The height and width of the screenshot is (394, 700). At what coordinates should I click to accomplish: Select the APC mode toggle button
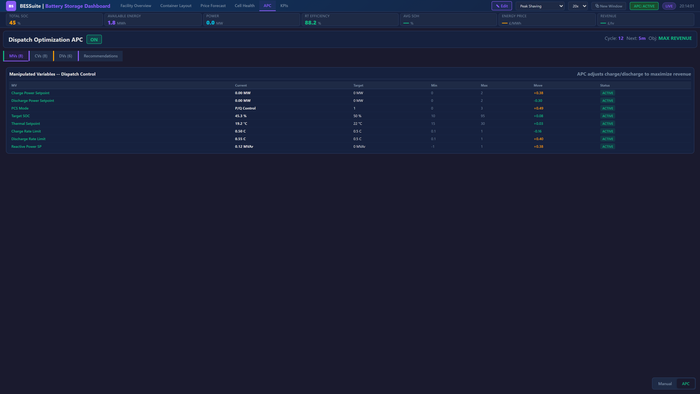685,384
